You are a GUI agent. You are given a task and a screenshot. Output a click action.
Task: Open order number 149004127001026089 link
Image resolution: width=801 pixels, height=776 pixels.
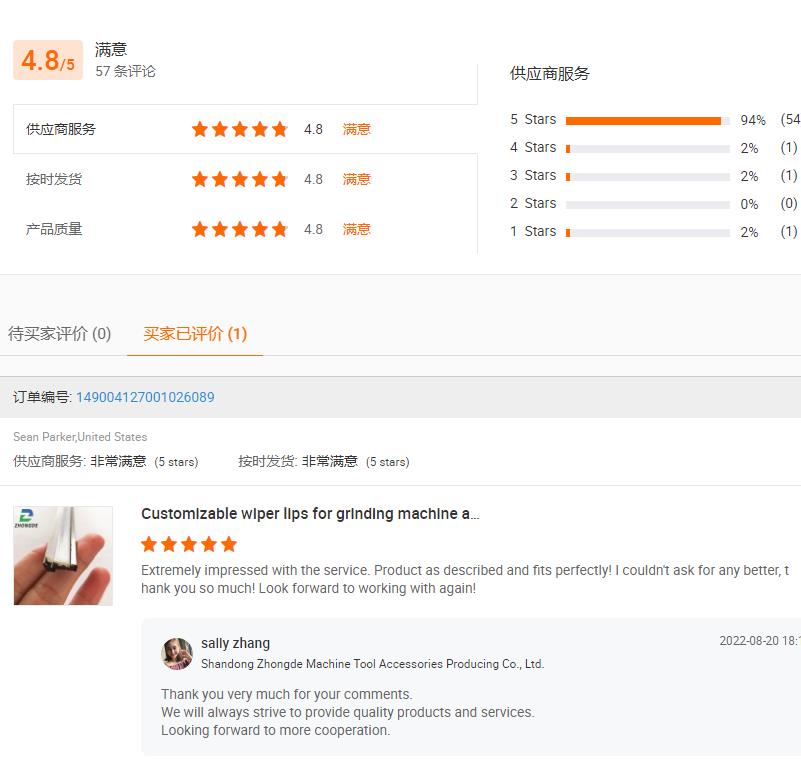(x=145, y=397)
